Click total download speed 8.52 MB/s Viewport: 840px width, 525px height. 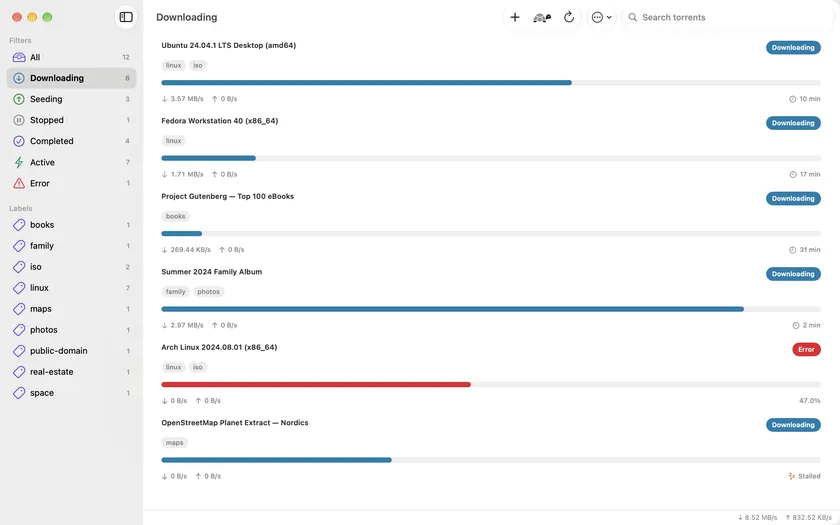[x=757, y=518]
